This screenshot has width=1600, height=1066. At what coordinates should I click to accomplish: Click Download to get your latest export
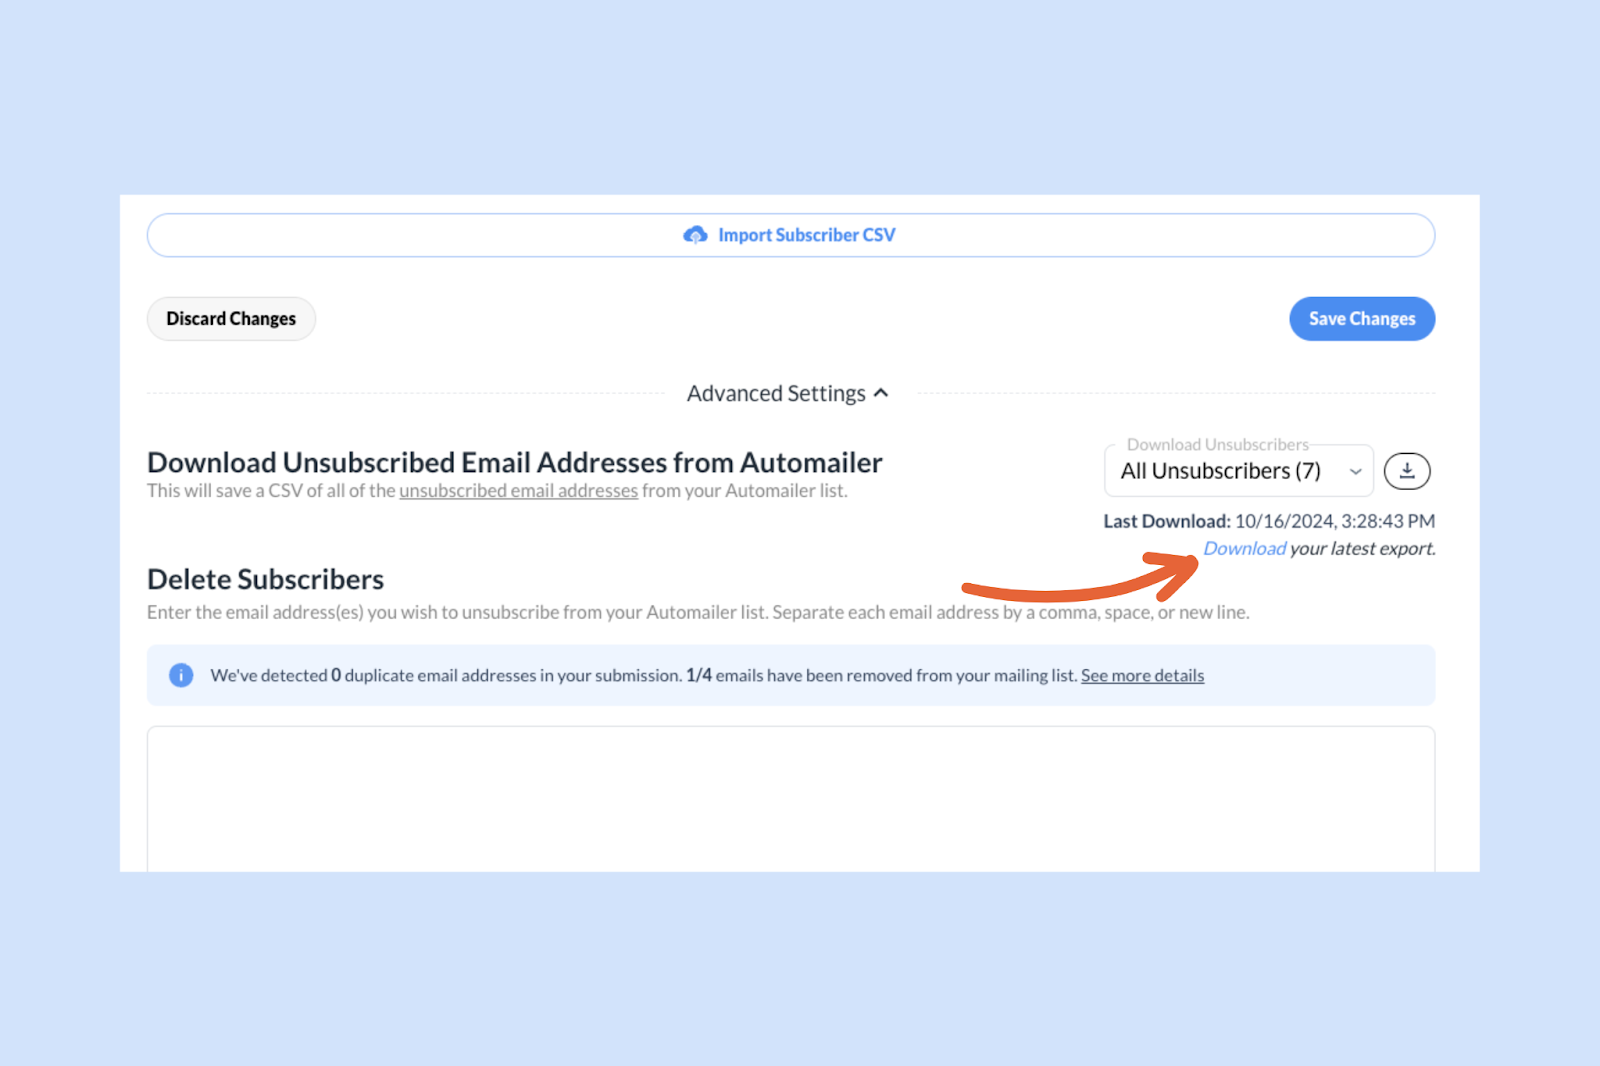[x=1244, y=548]
